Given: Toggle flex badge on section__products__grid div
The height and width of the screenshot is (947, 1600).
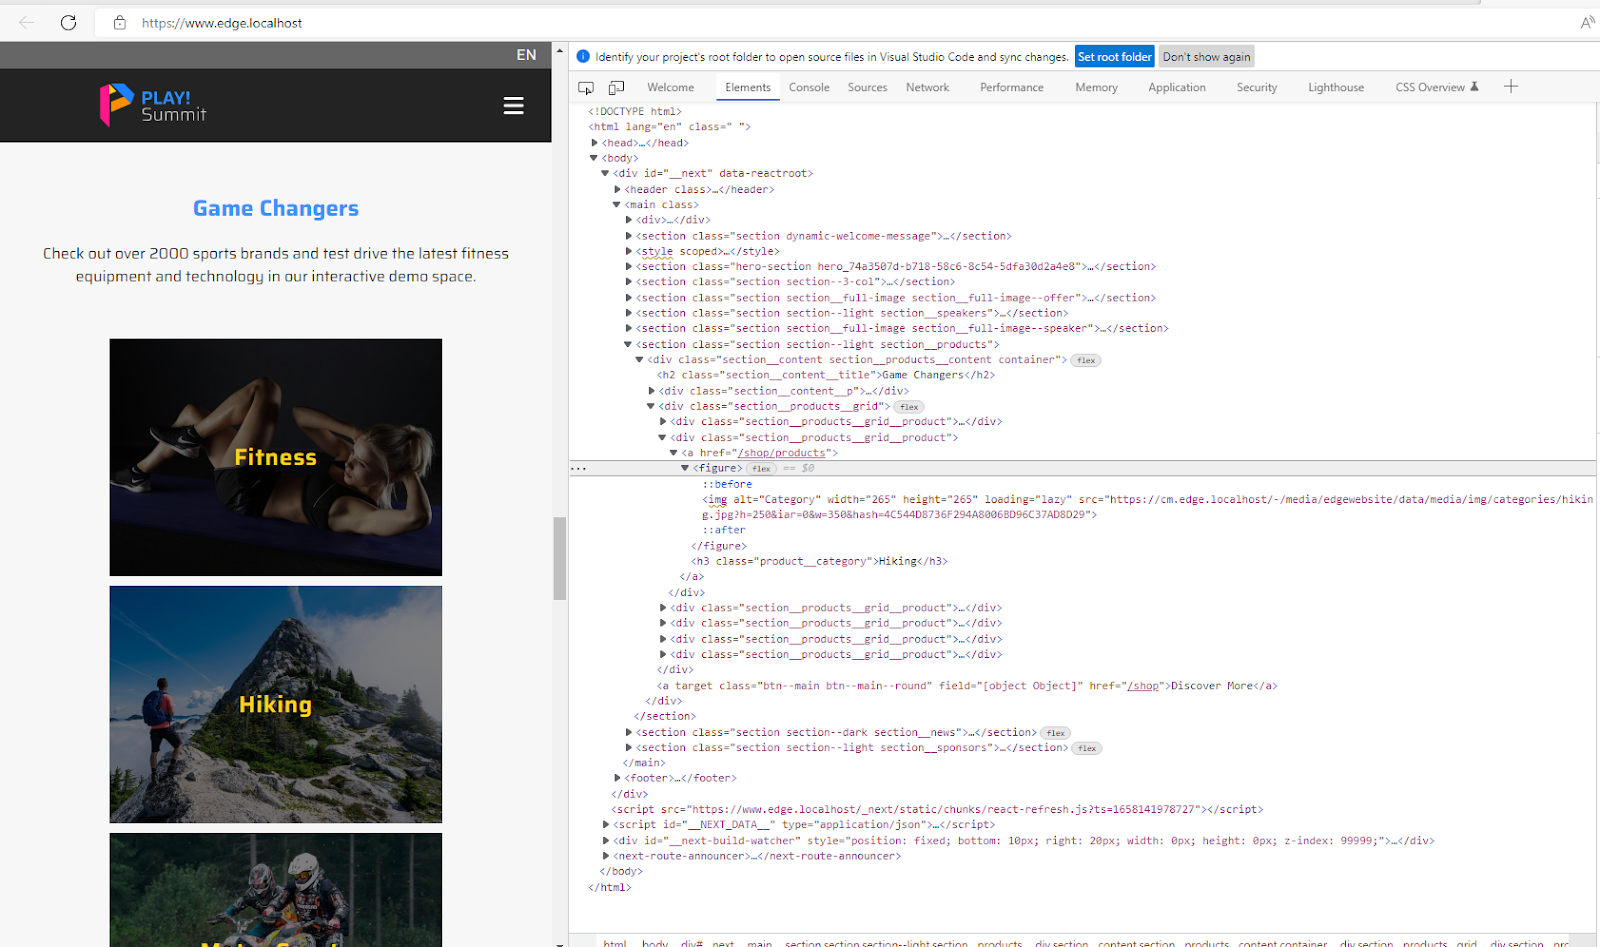Looking at the screenshot, I should (x=909, y=407).
